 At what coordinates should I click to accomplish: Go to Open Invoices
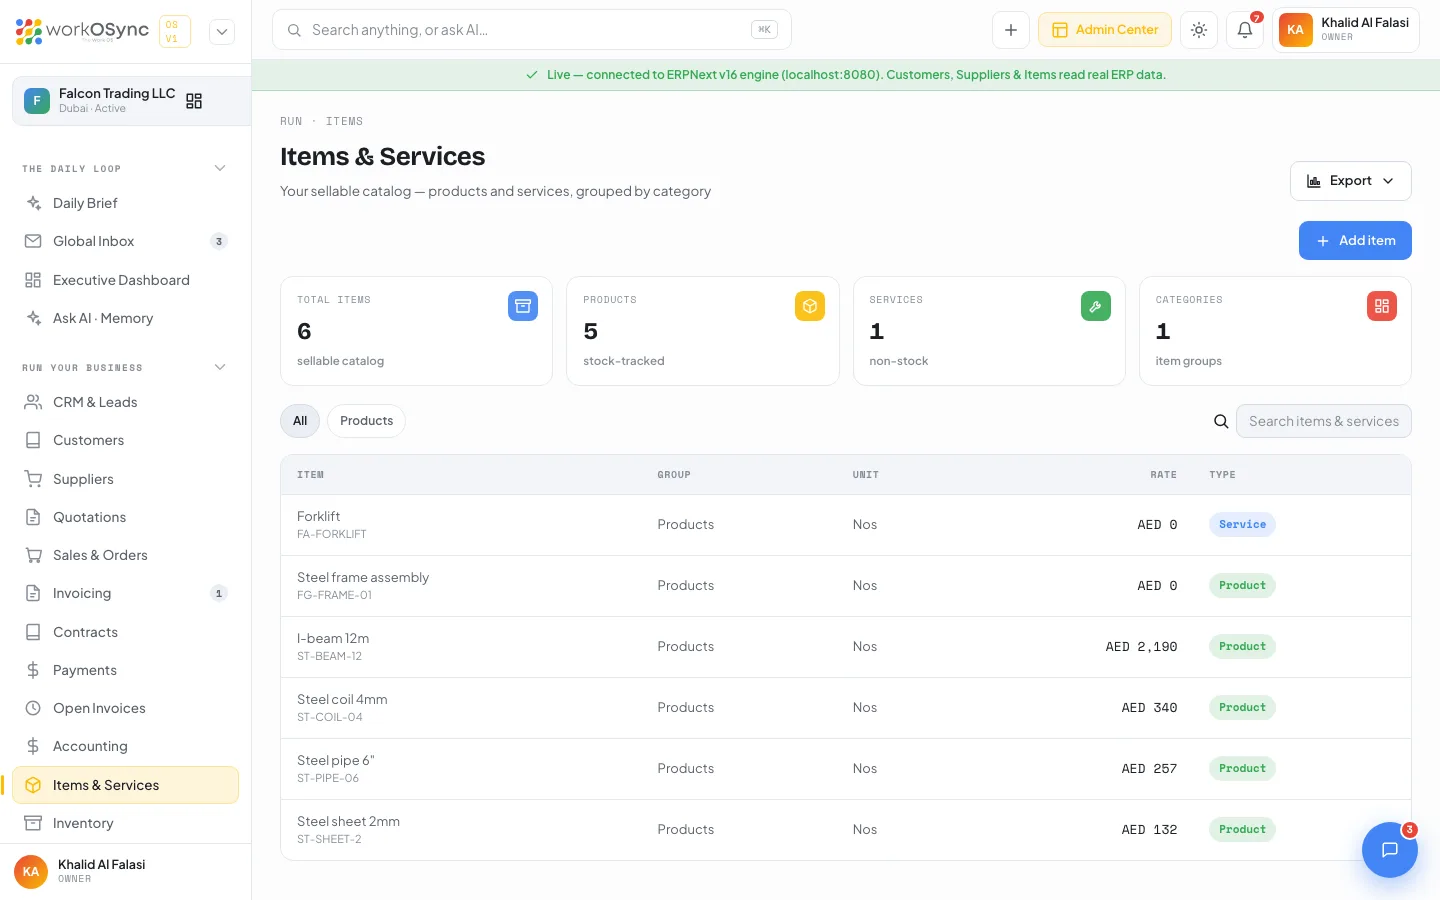(x=125, y=708)
